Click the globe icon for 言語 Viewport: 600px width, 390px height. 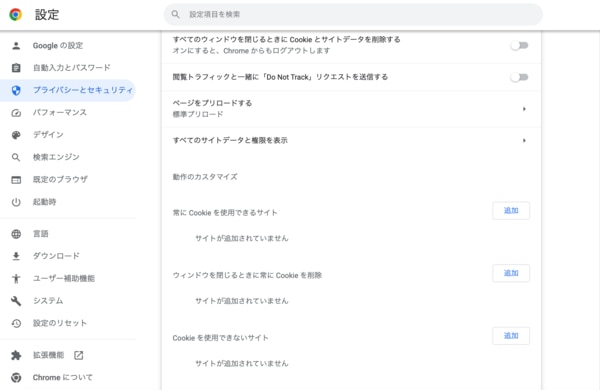click(16, 234)
